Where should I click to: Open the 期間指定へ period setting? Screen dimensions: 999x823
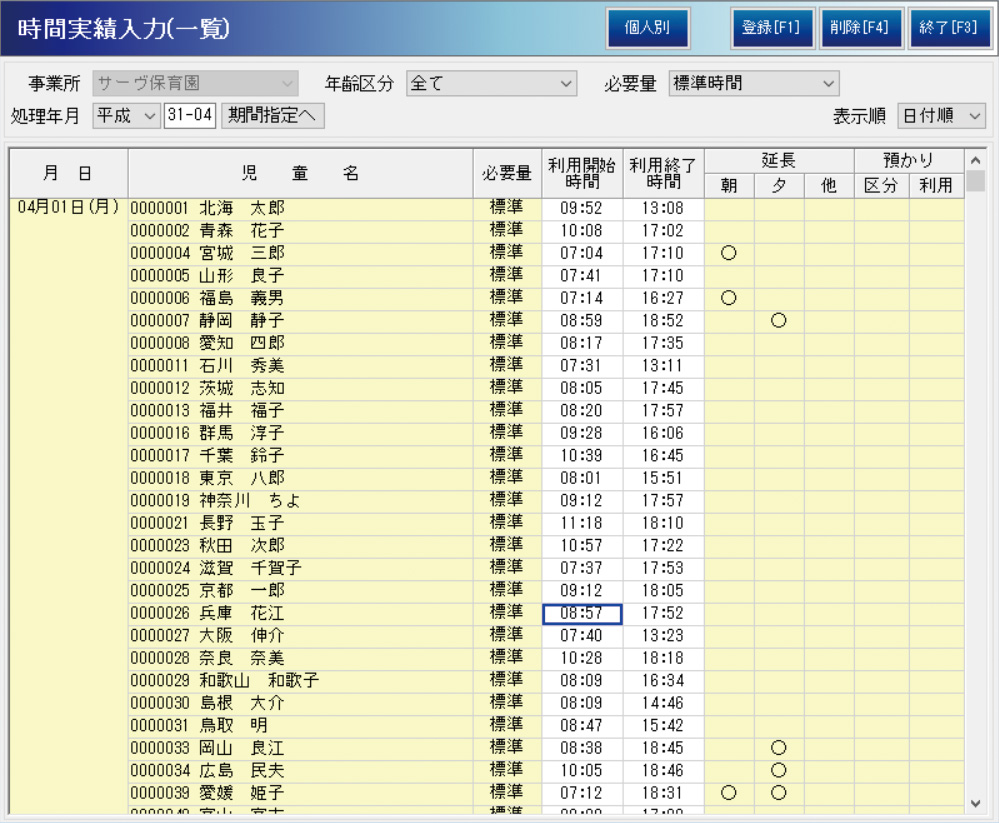coord(272,115)
